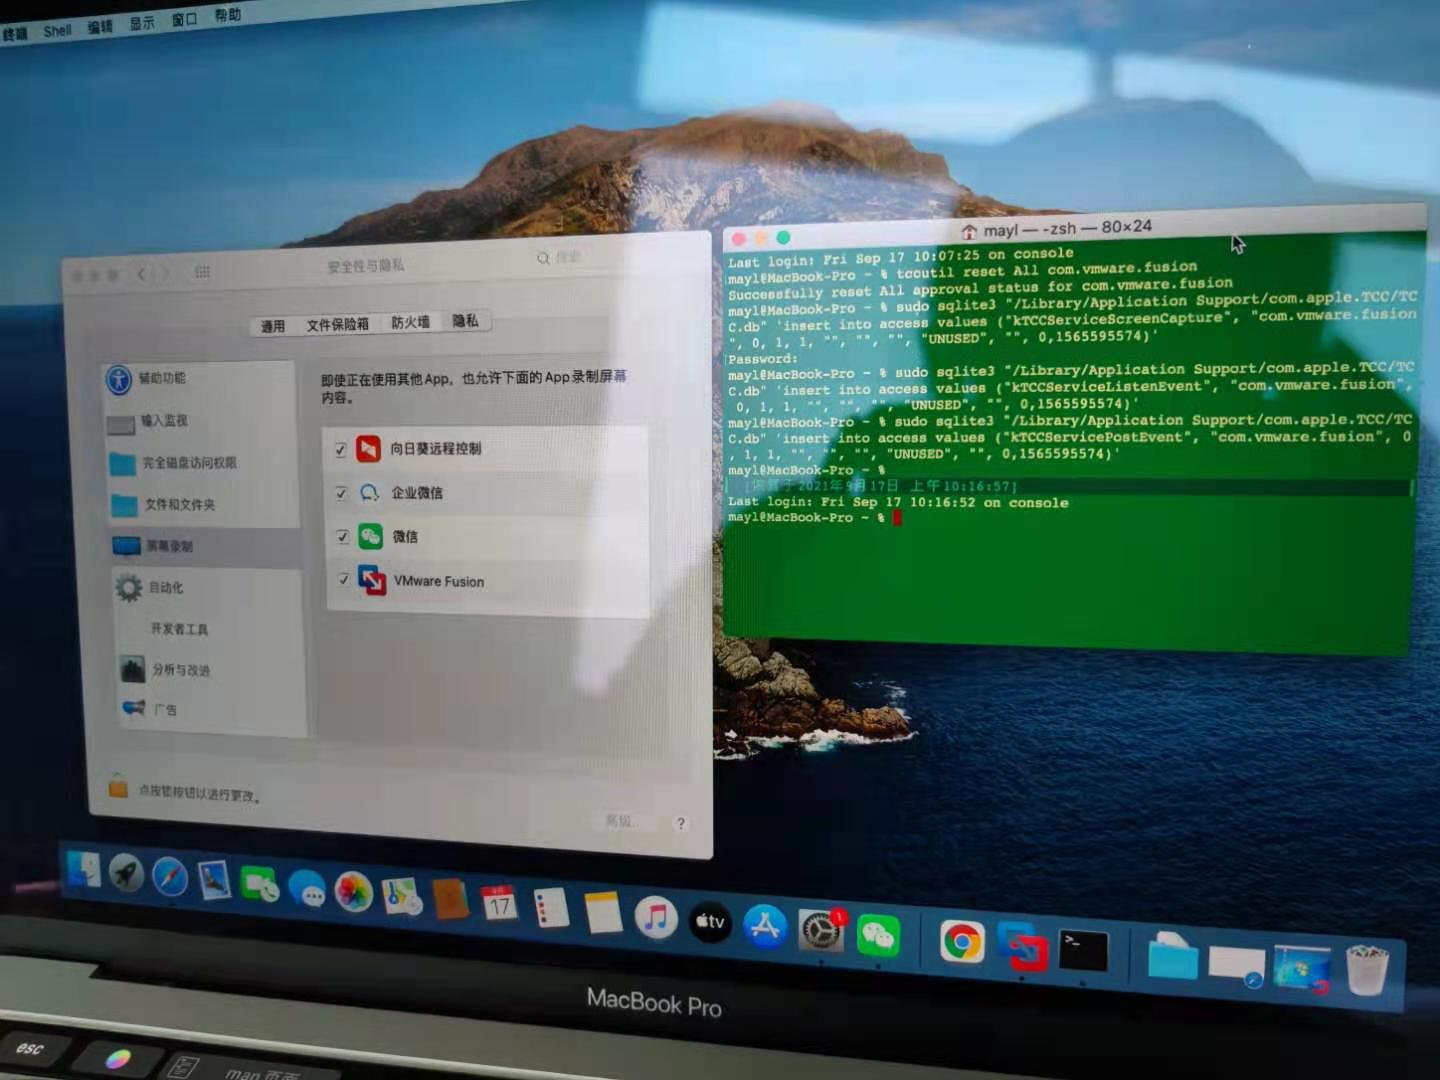Click the 'Last login: Fri Sep 17 10:16:52' line
1440x1080 pixels.
coord(898,502)
